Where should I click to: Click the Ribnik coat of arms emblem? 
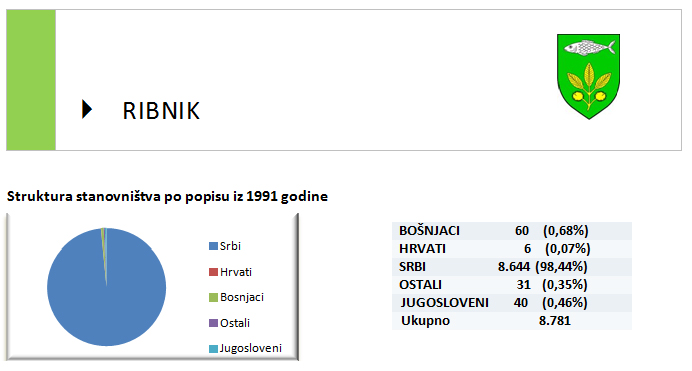(588, 76)
